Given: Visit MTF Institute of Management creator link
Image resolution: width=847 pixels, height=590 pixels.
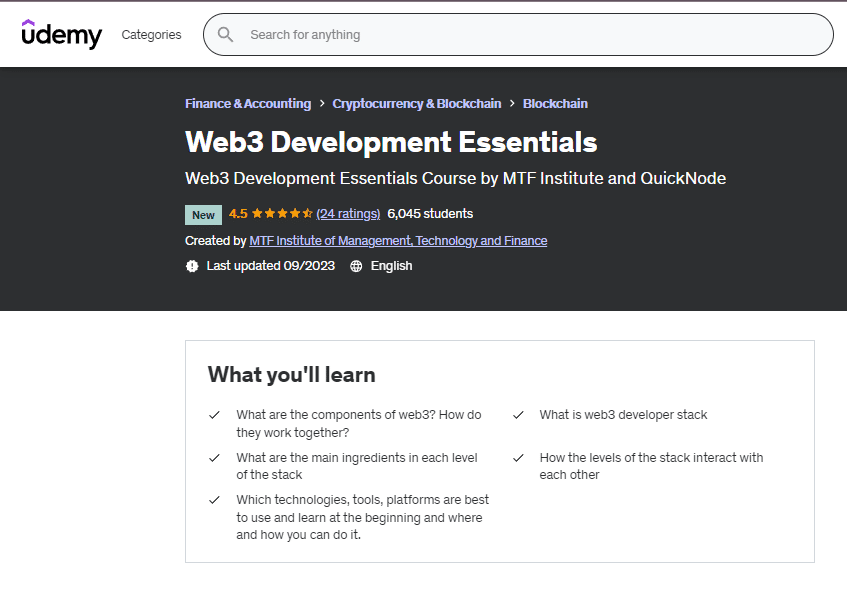Looking at the screenshot, I should click(x=398, y=241).
